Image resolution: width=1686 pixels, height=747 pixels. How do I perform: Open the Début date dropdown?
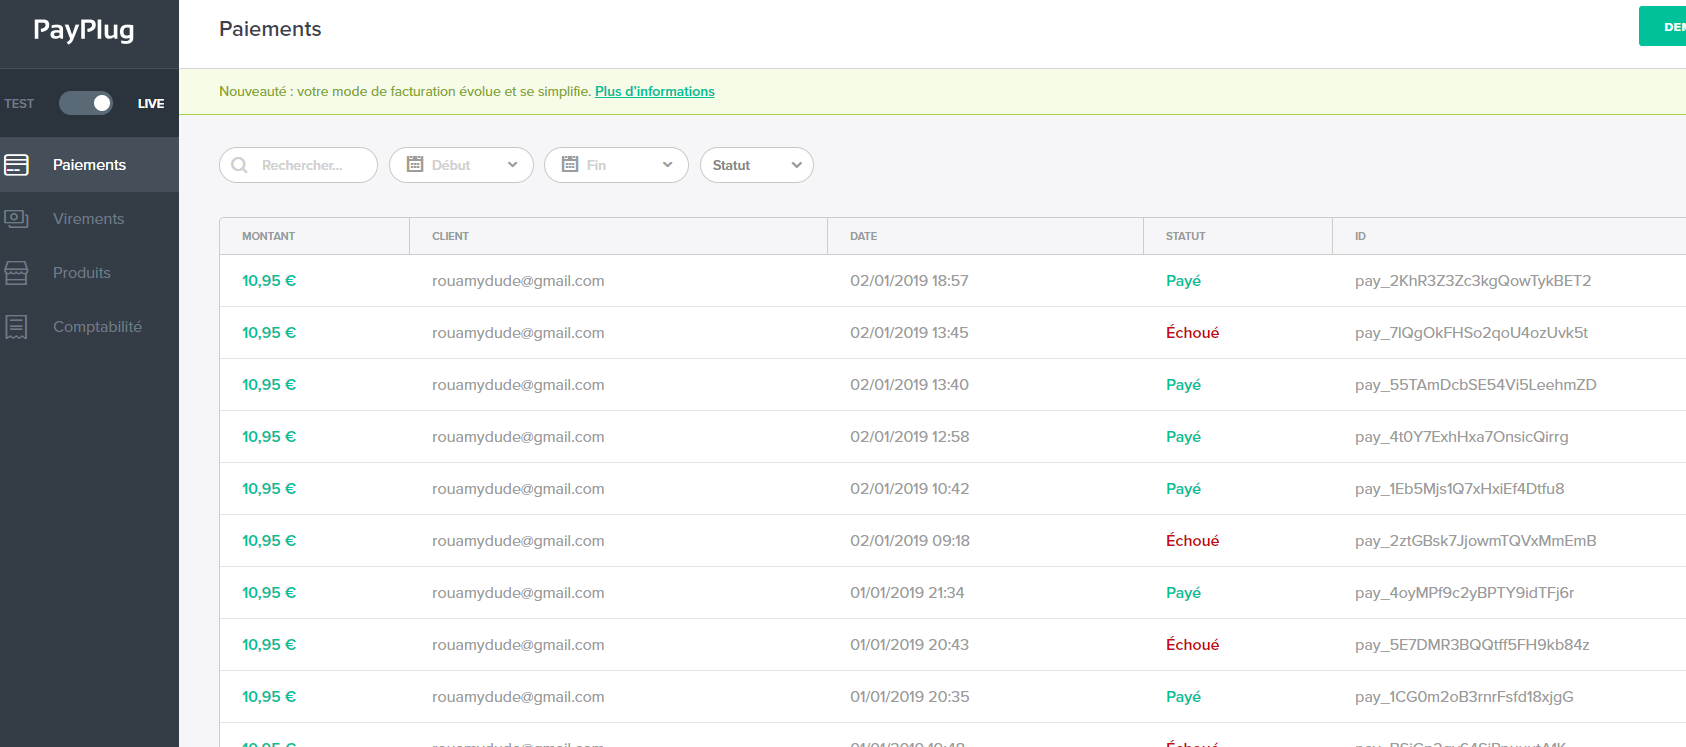(461, 165)
